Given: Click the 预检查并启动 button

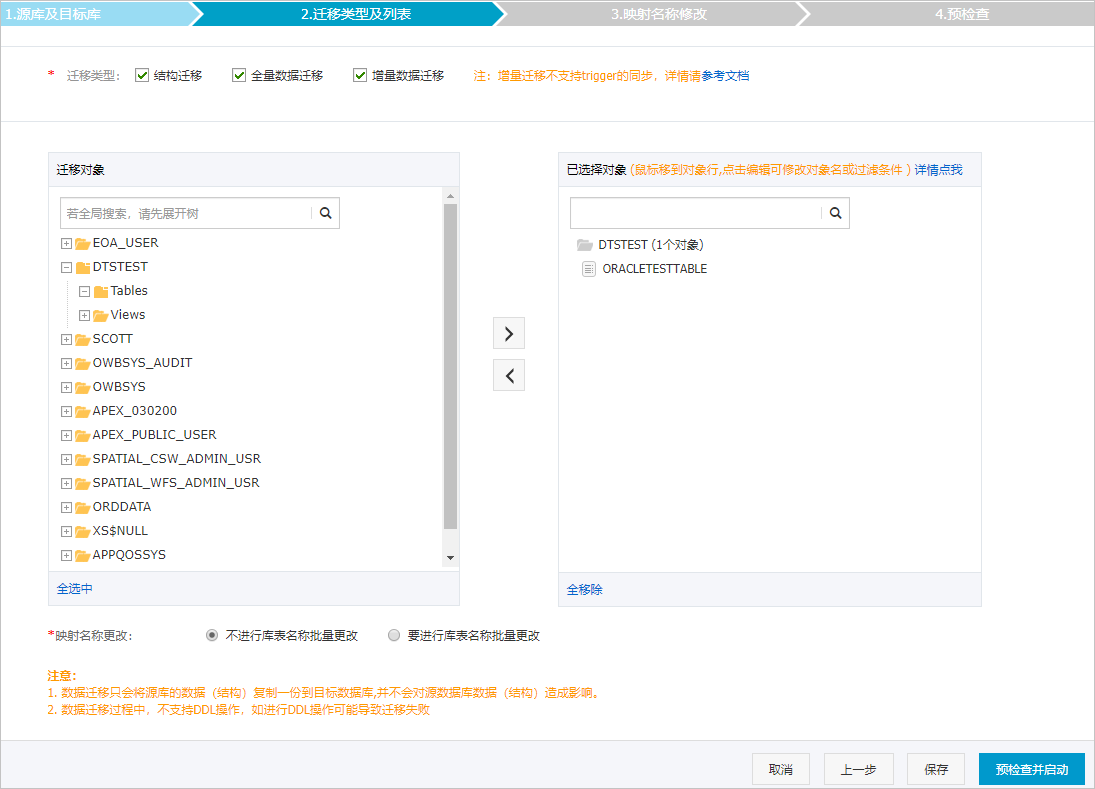Looking at the screenshot, I should click(x=1031, y=769).
